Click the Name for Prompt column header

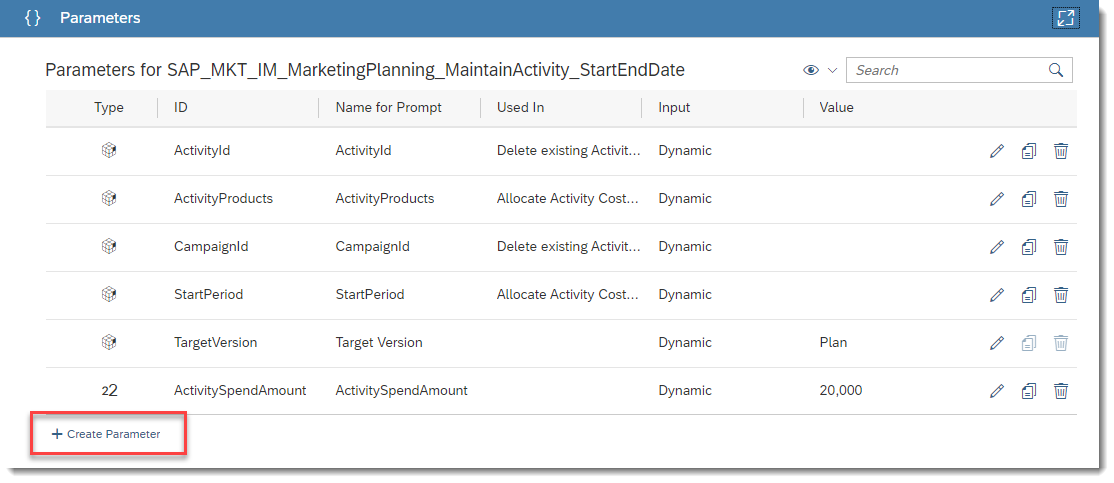click(x=389, y=107)
